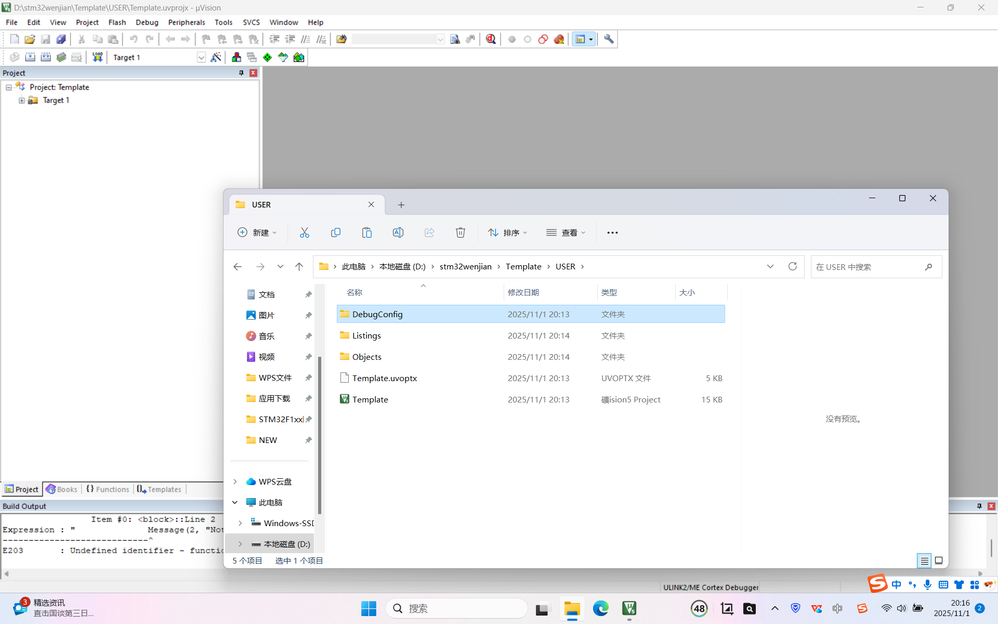Image resolution: width=998 pixels, height=624 pixels.
Task: Collapse the Project: Template tree node
Action: tap(8, 87)
